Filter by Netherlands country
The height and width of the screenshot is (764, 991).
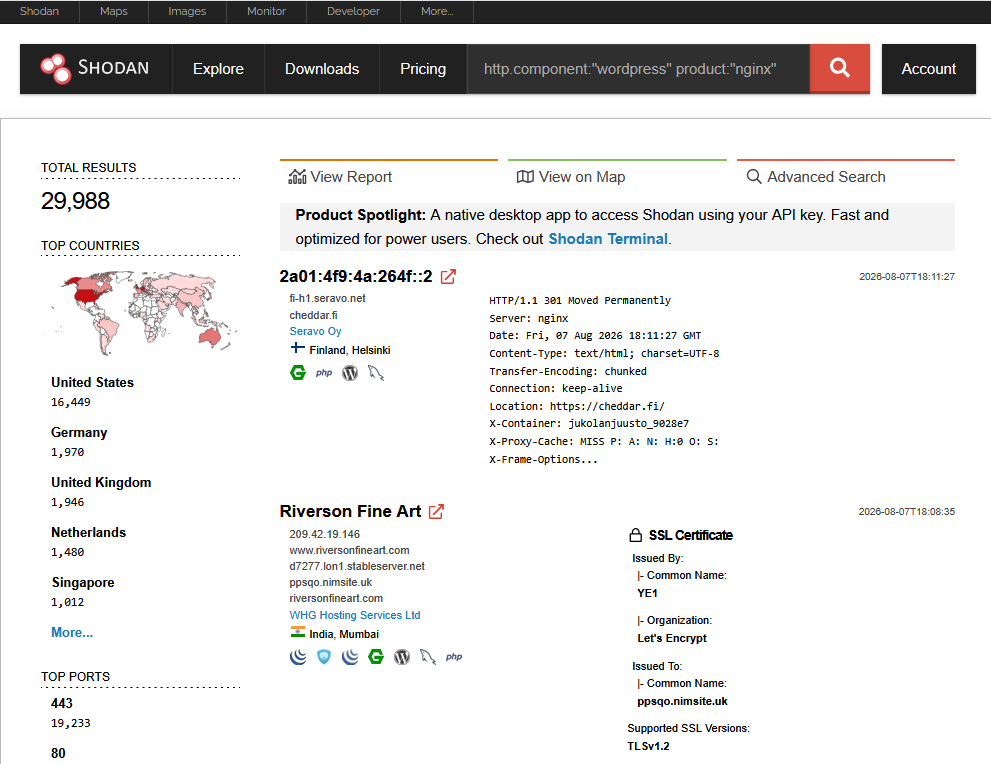point(88,532)
